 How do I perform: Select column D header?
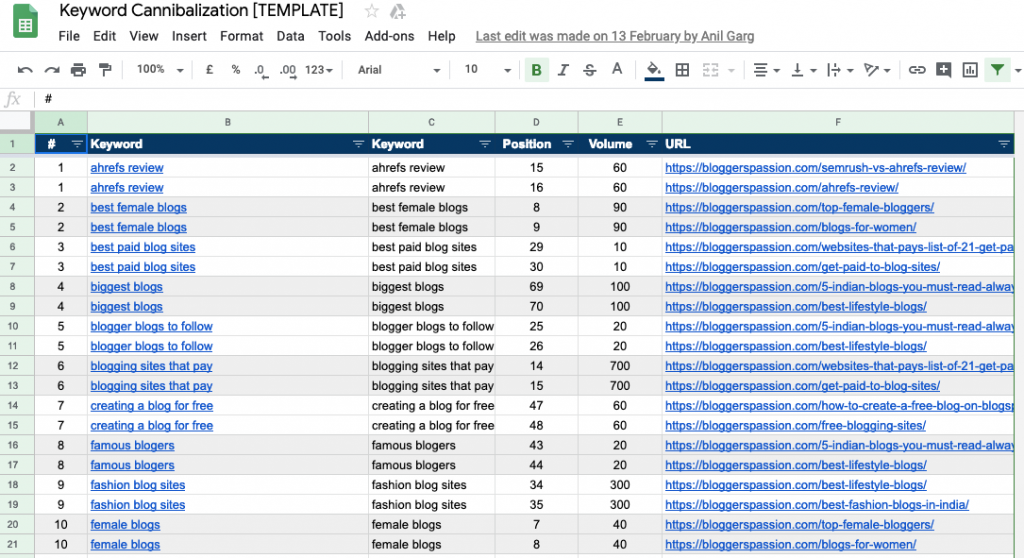pyautogui.click(x=536, y=122)
